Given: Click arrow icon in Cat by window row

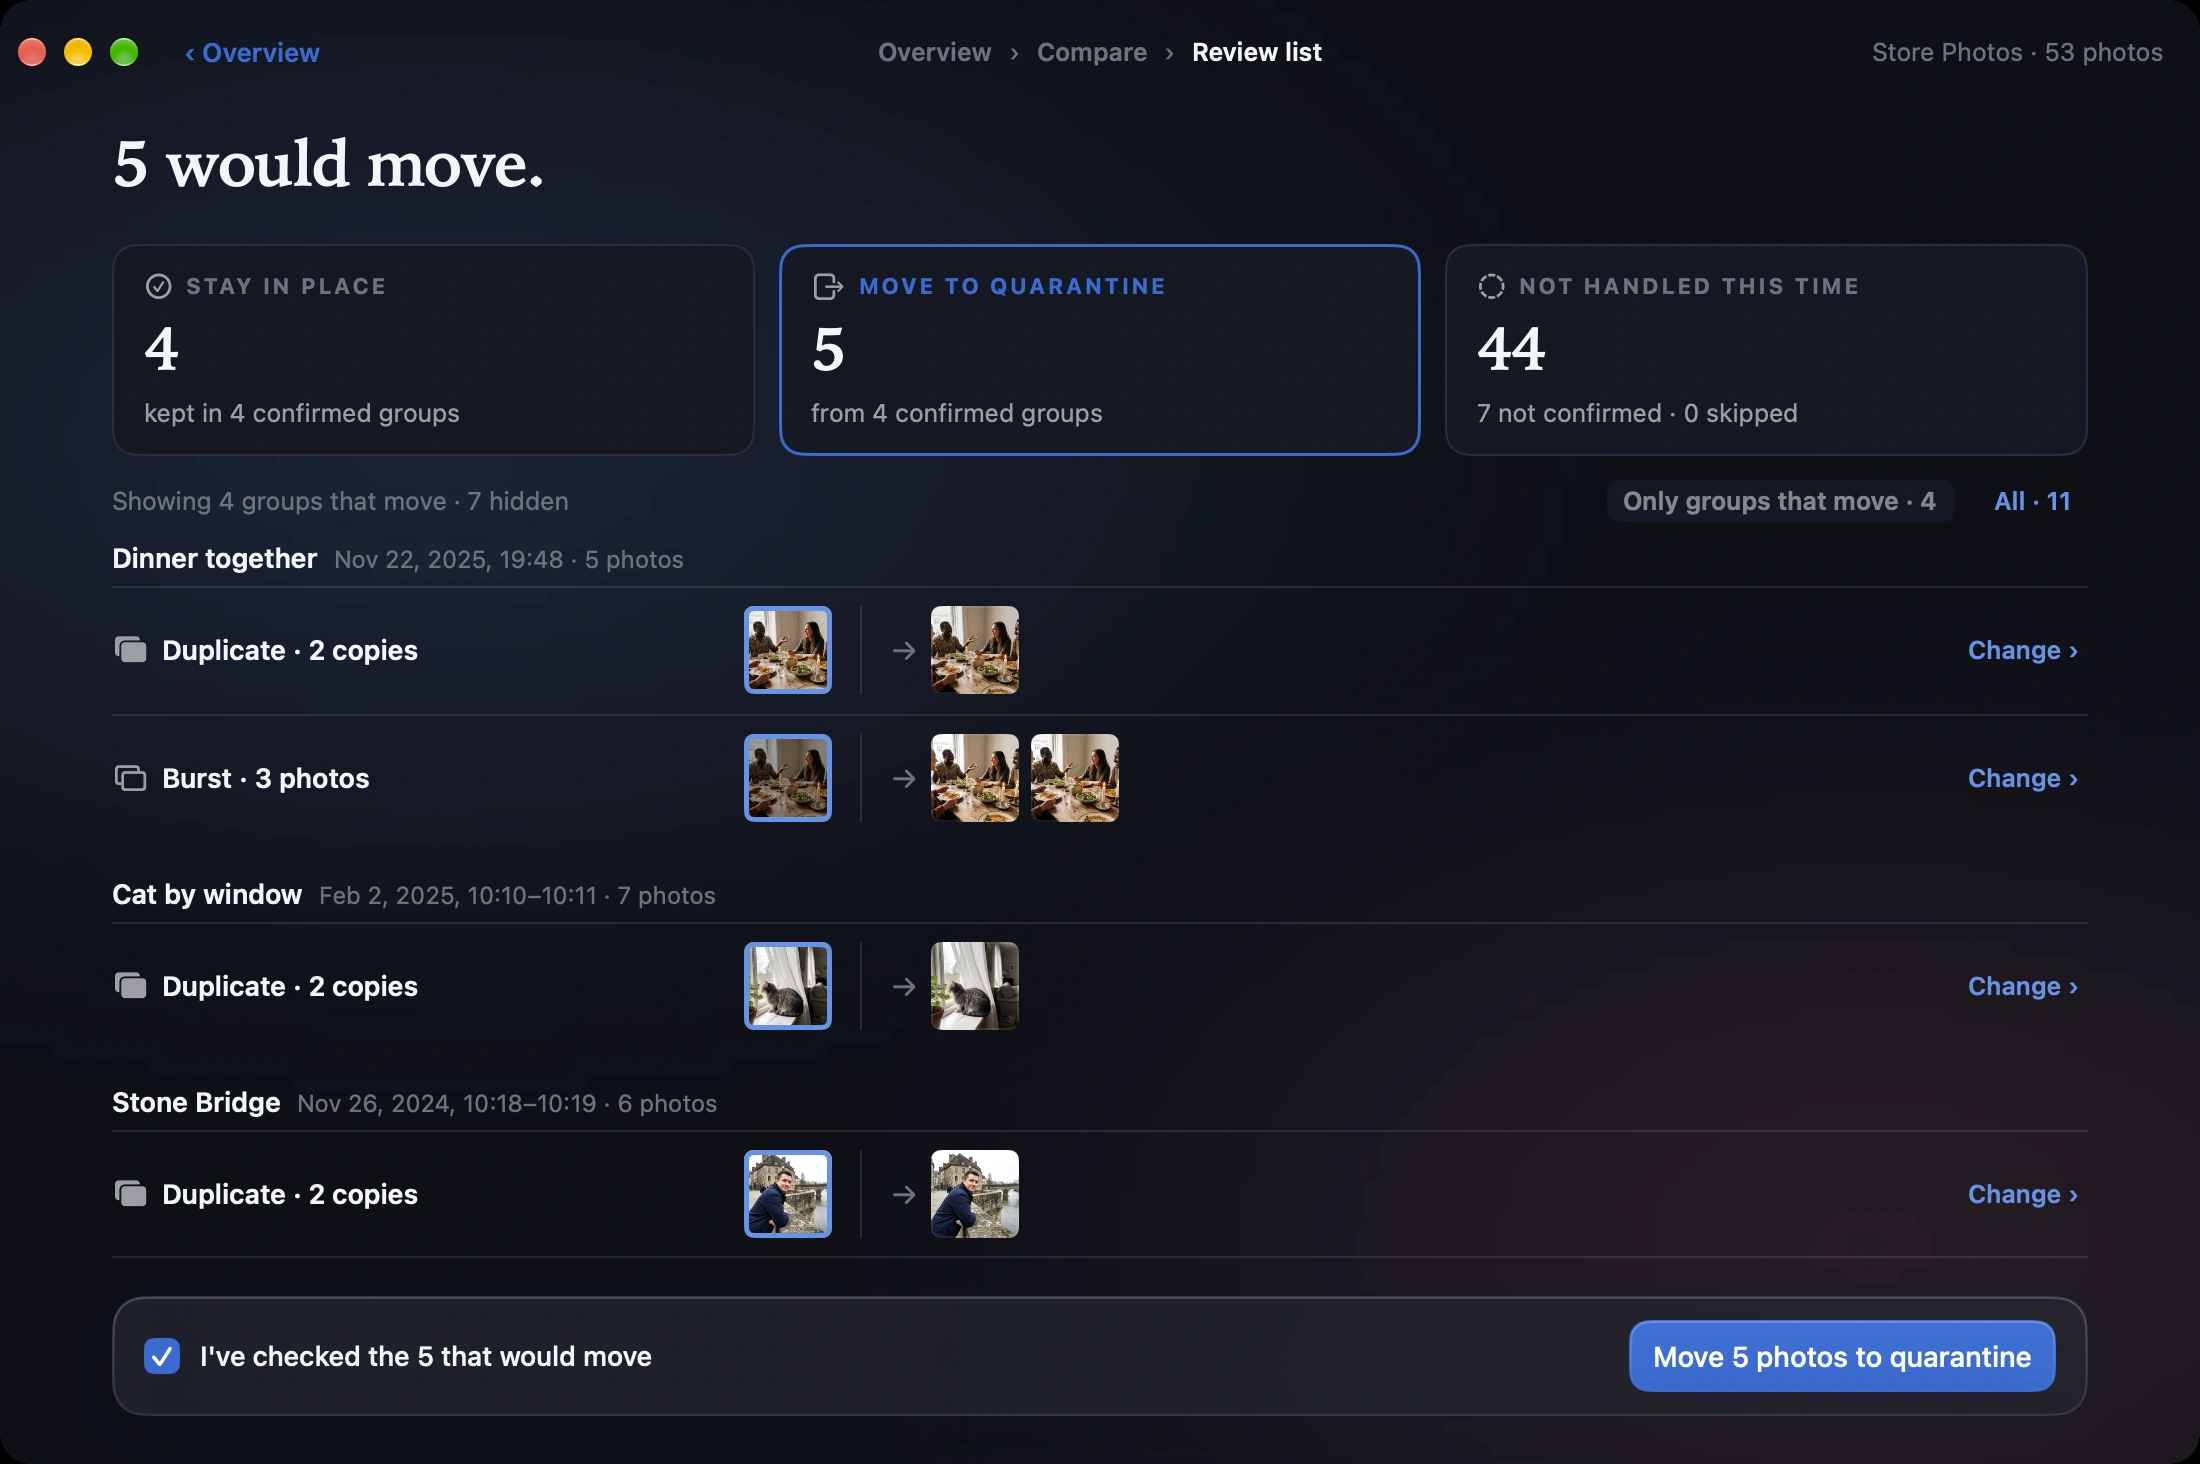Looking at the screenshot, I should click(904, 987).
